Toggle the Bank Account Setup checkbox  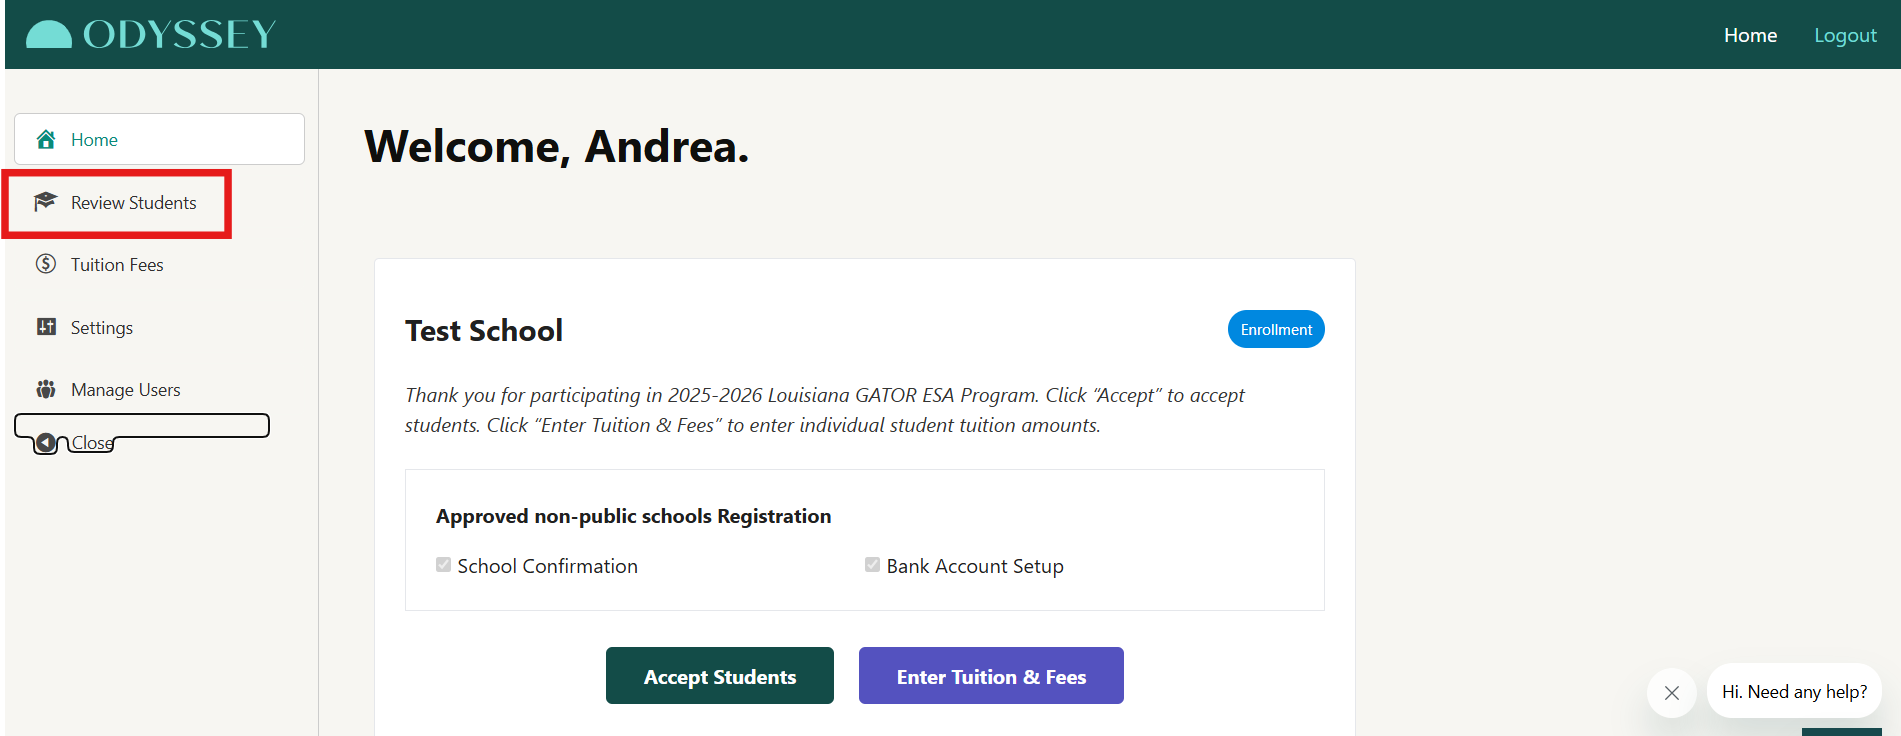point(872,565)
